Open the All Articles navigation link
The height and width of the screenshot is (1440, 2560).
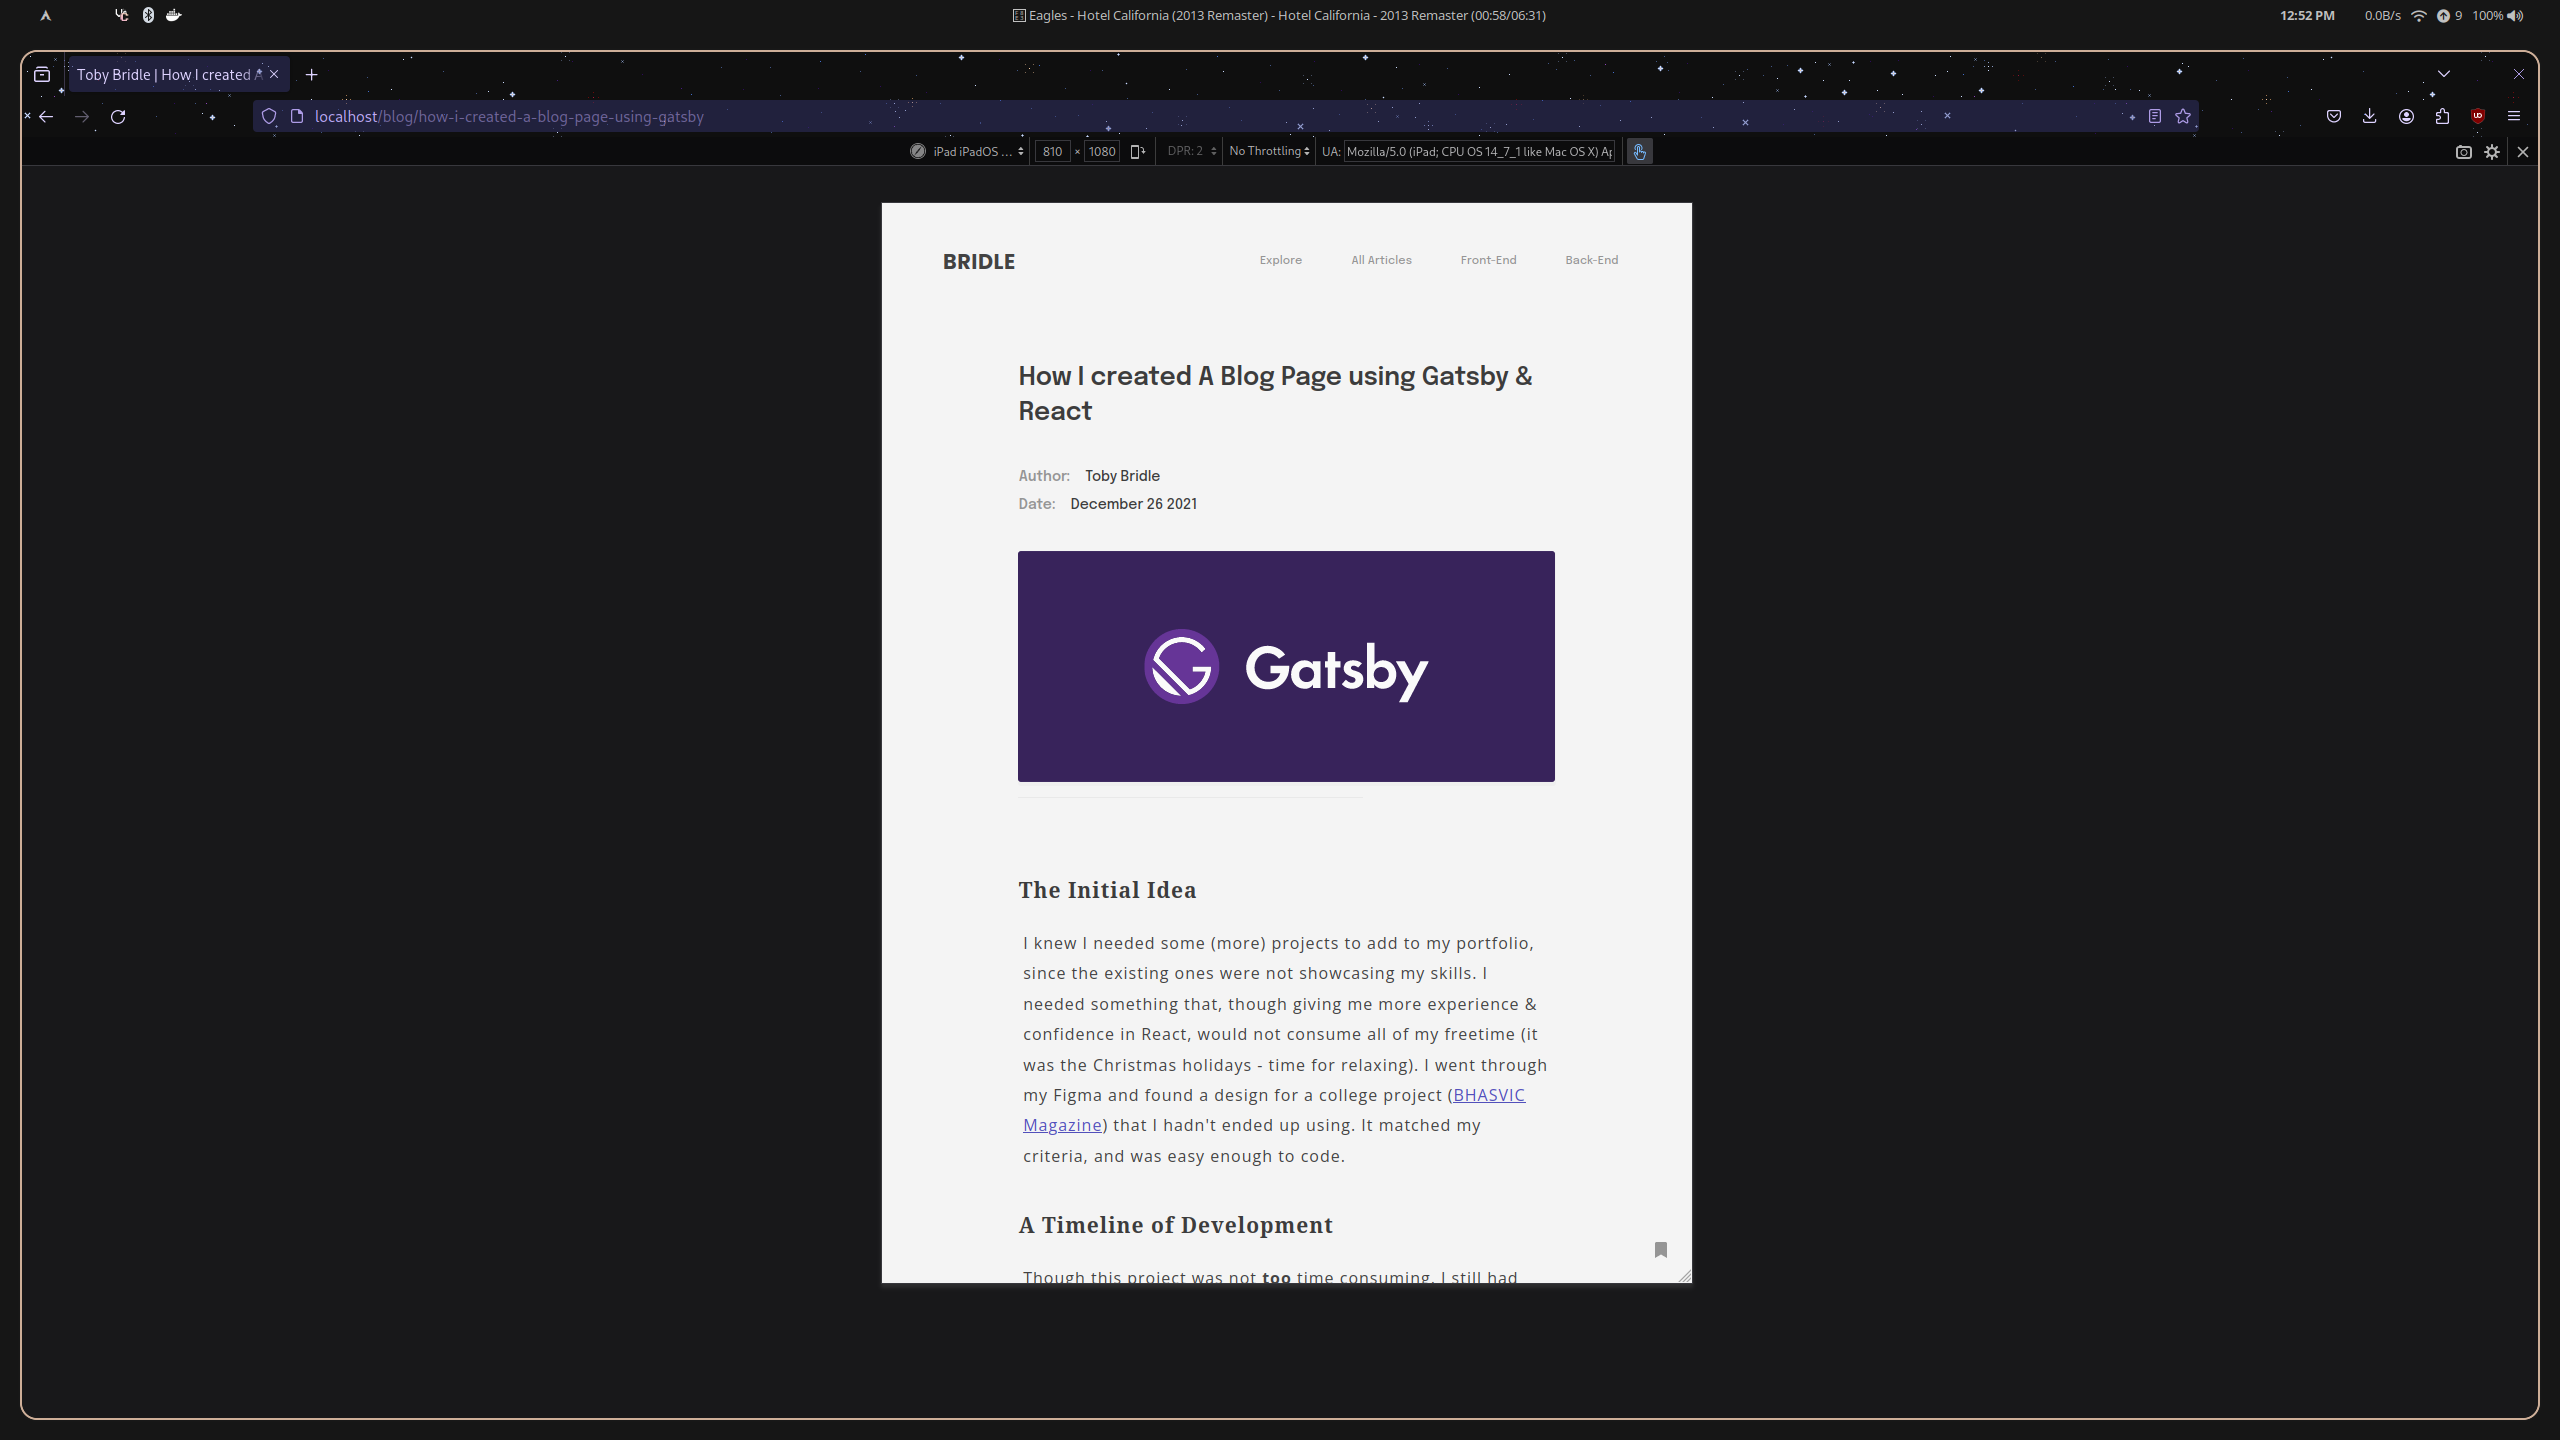(x=1381, y=260)
